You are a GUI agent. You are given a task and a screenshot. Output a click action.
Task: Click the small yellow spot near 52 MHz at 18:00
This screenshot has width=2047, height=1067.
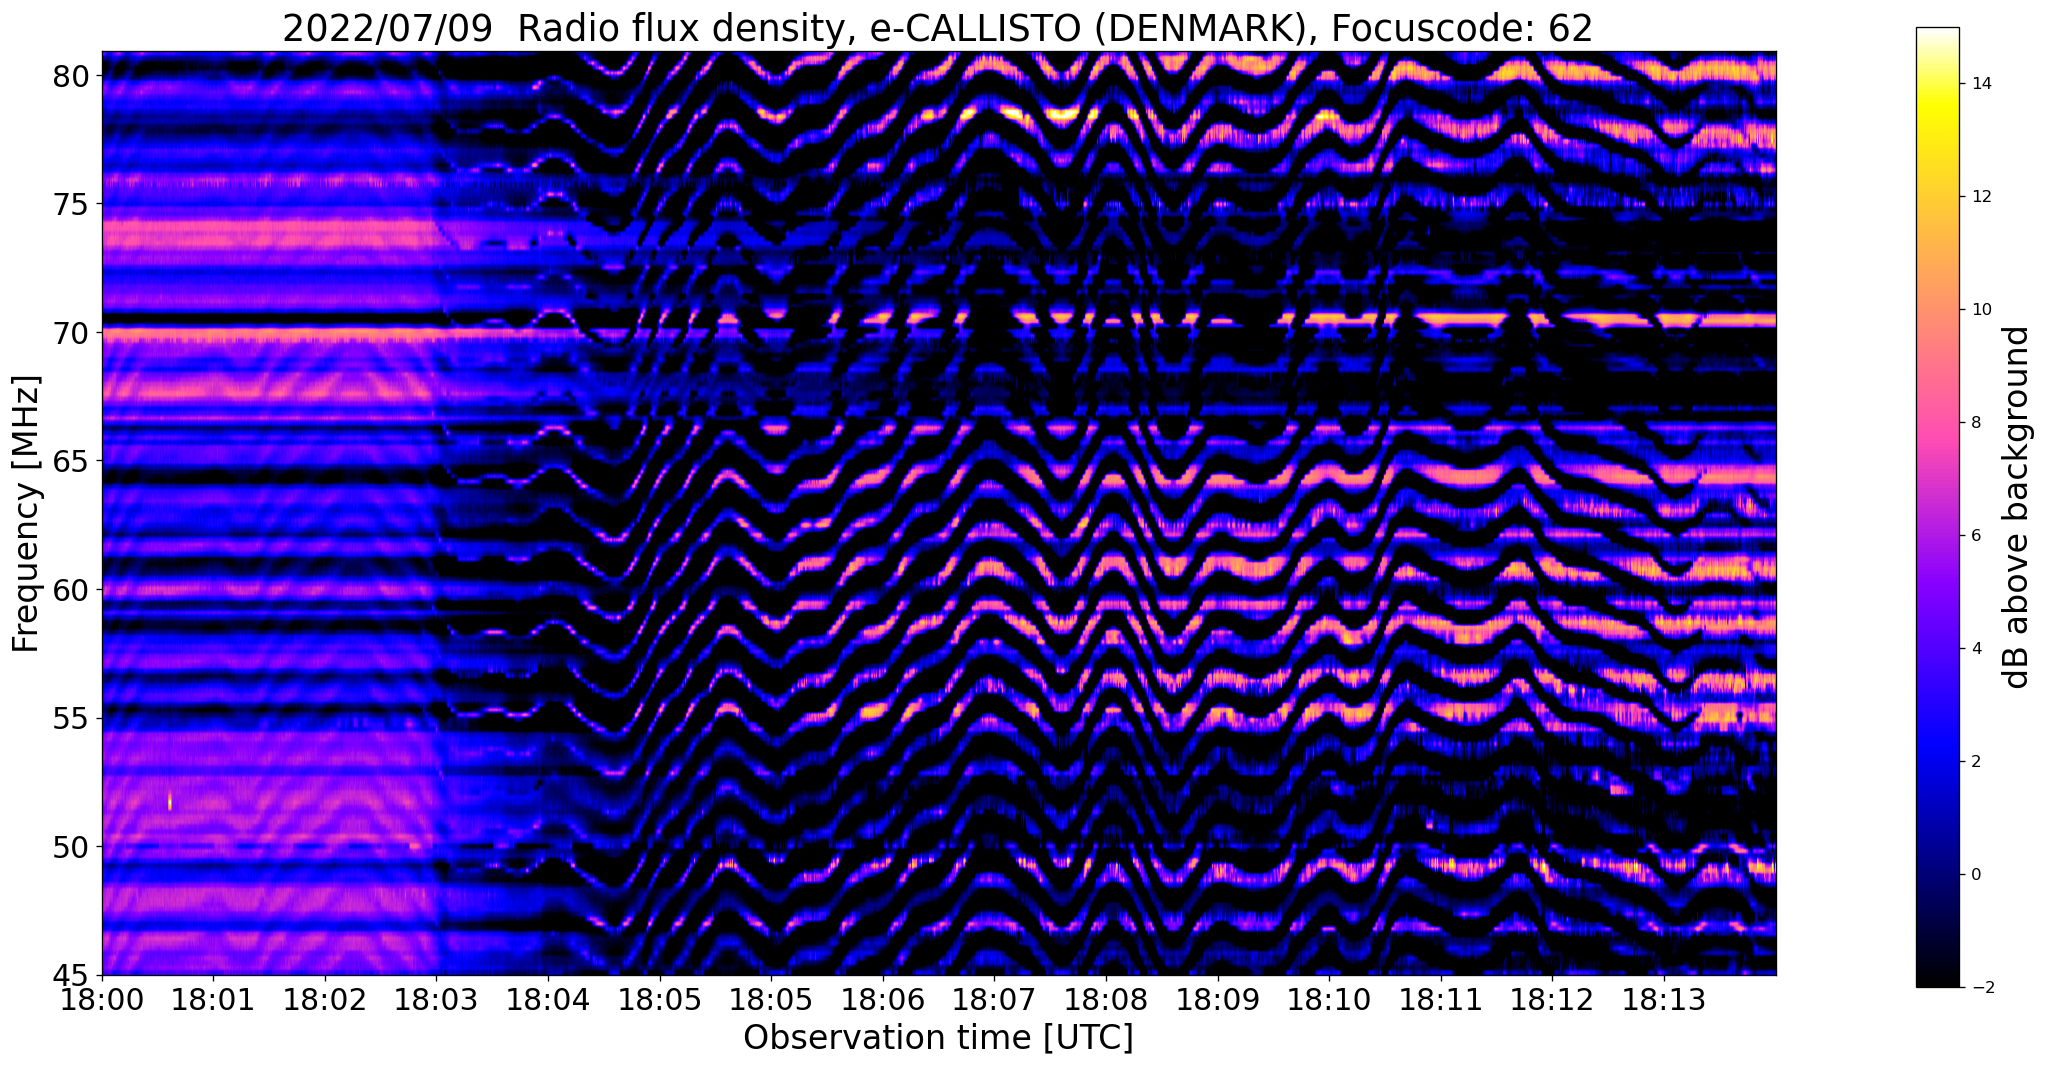170,801
